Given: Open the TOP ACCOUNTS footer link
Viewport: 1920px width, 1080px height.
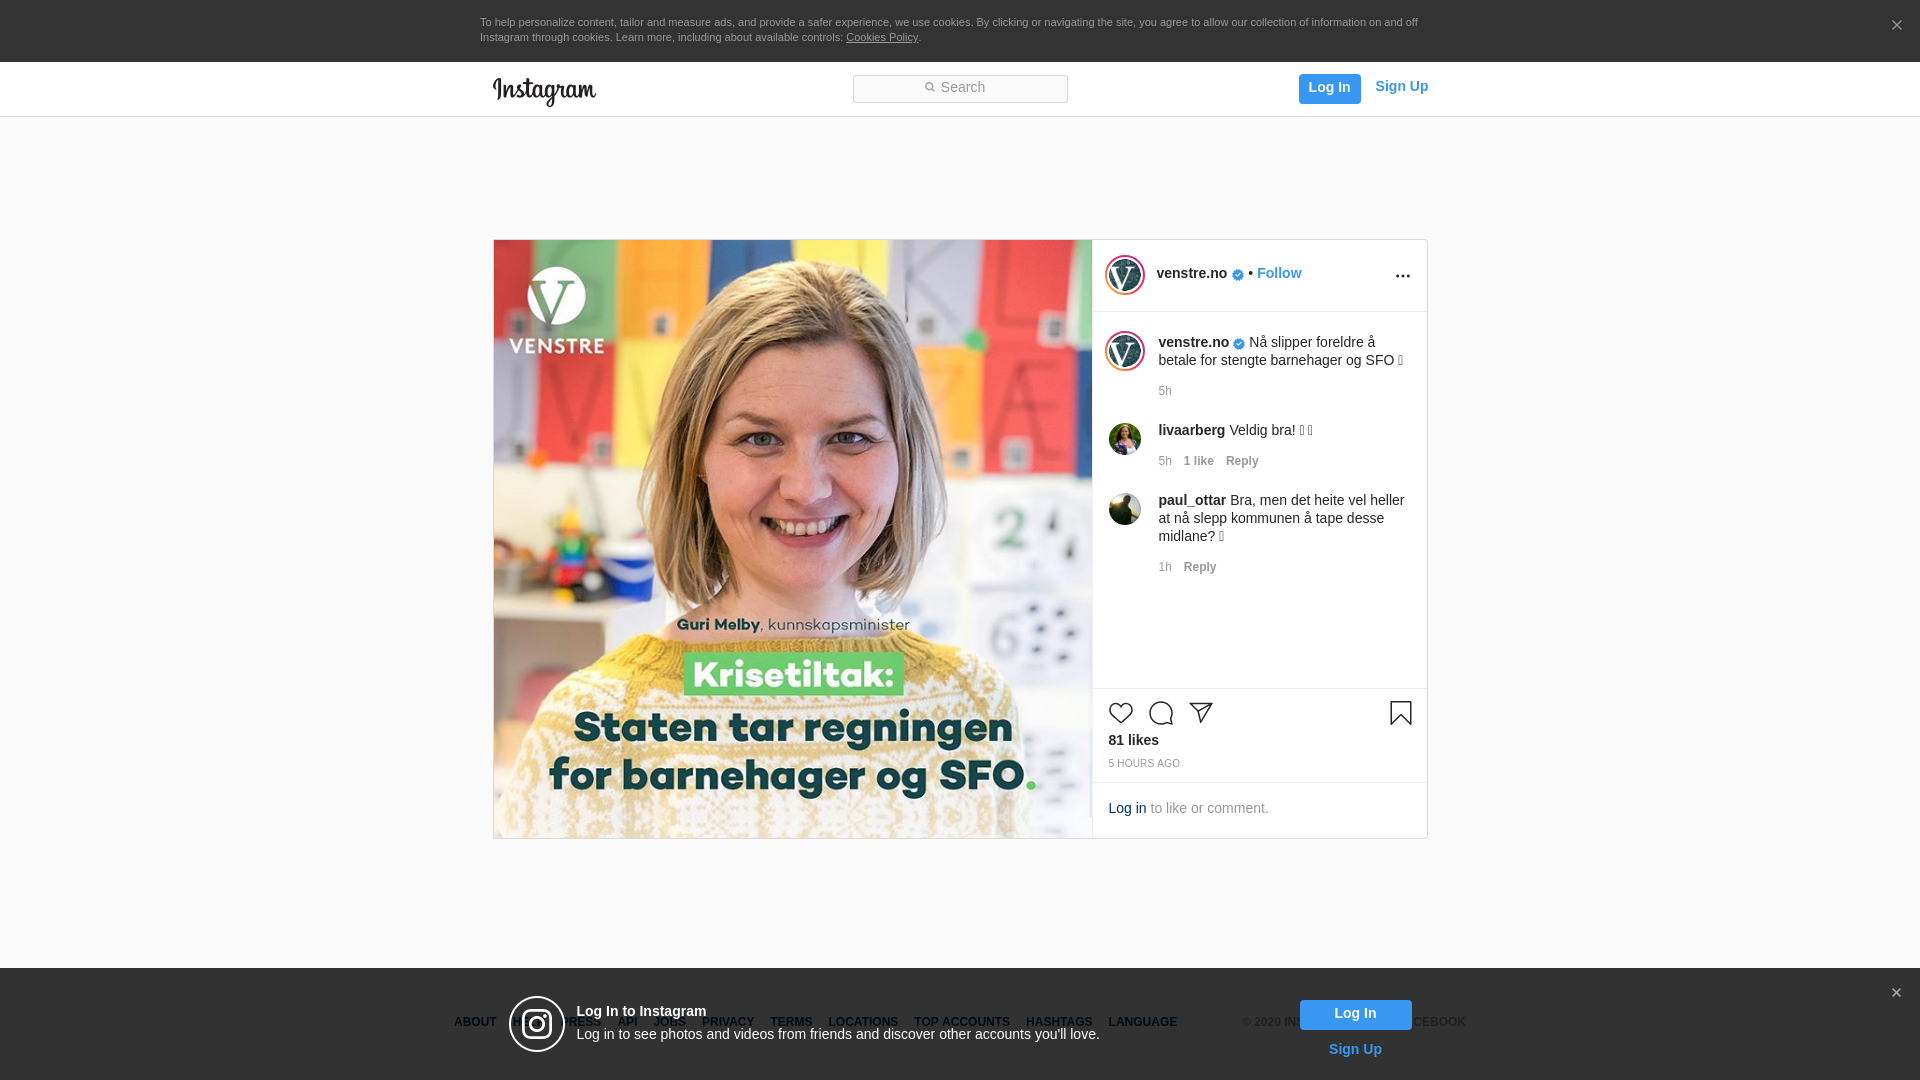Looking at the screenshot, I should (x=961, y=1022).
